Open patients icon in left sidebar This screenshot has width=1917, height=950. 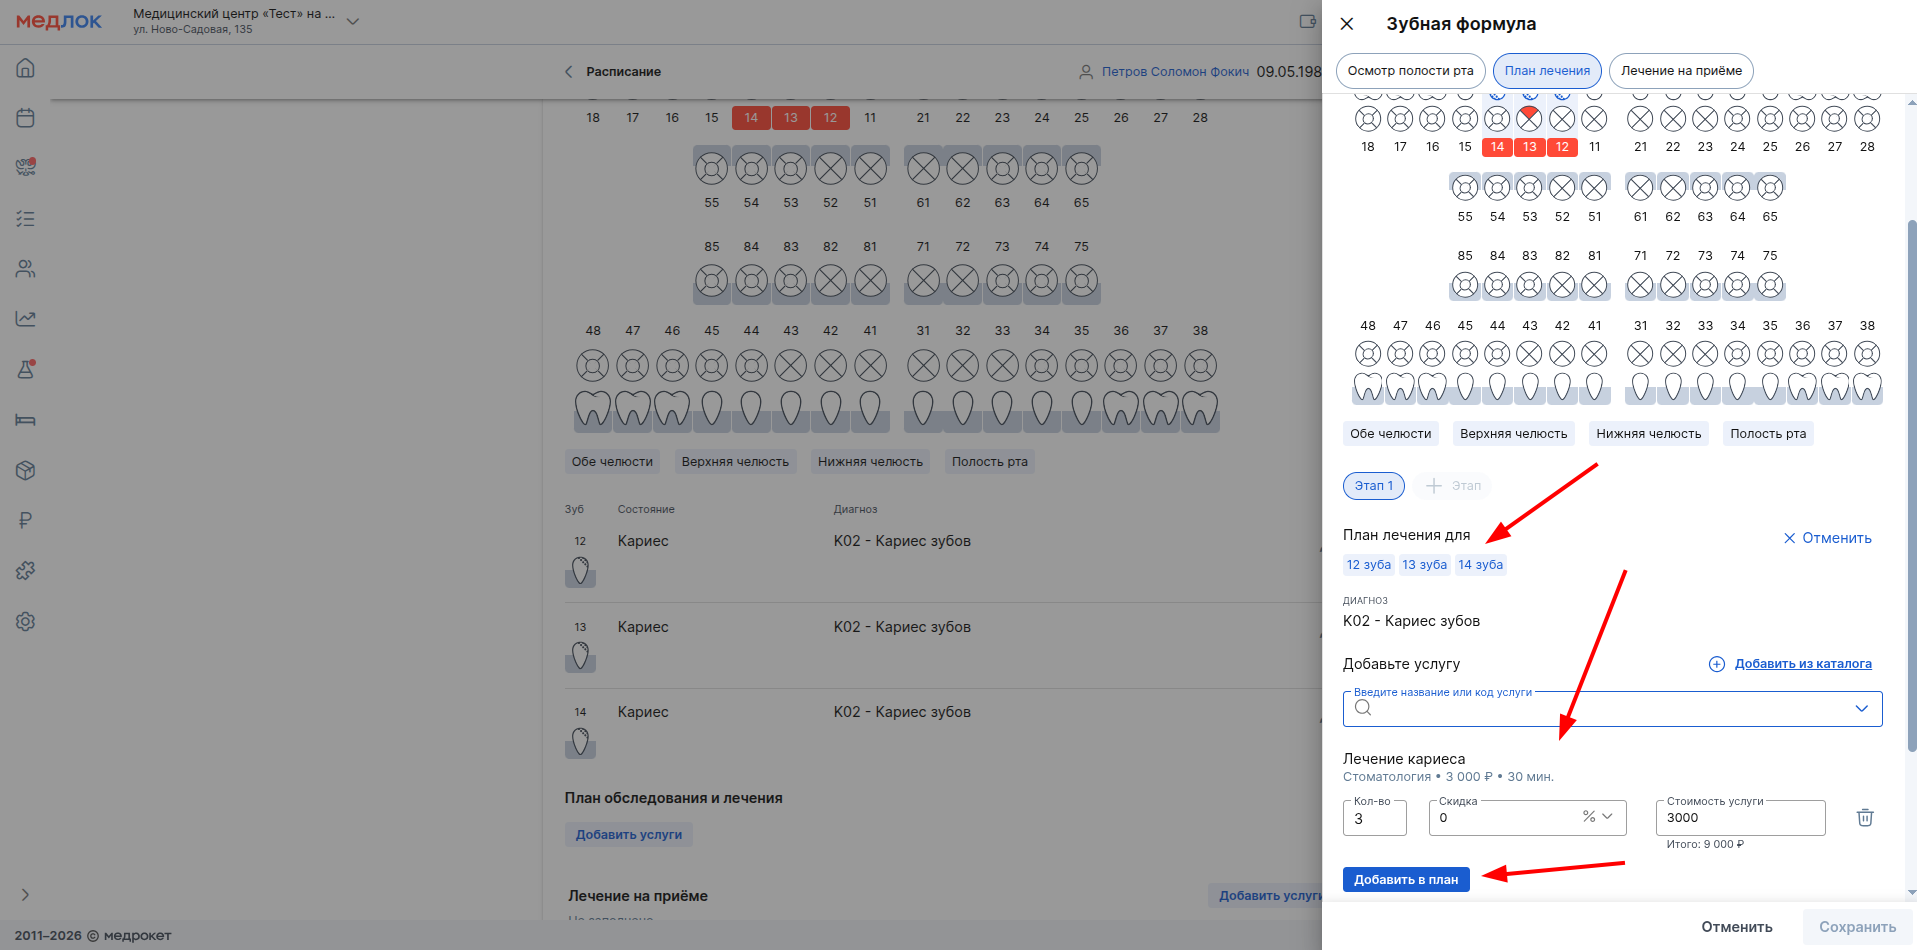(26, 269)
